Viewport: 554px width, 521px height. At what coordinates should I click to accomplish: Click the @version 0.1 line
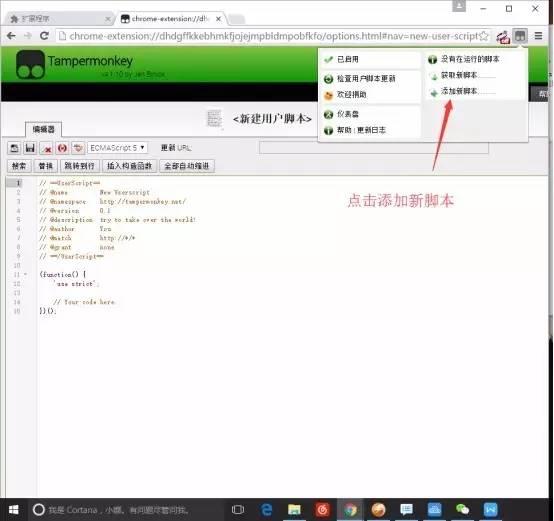[75, 211]
